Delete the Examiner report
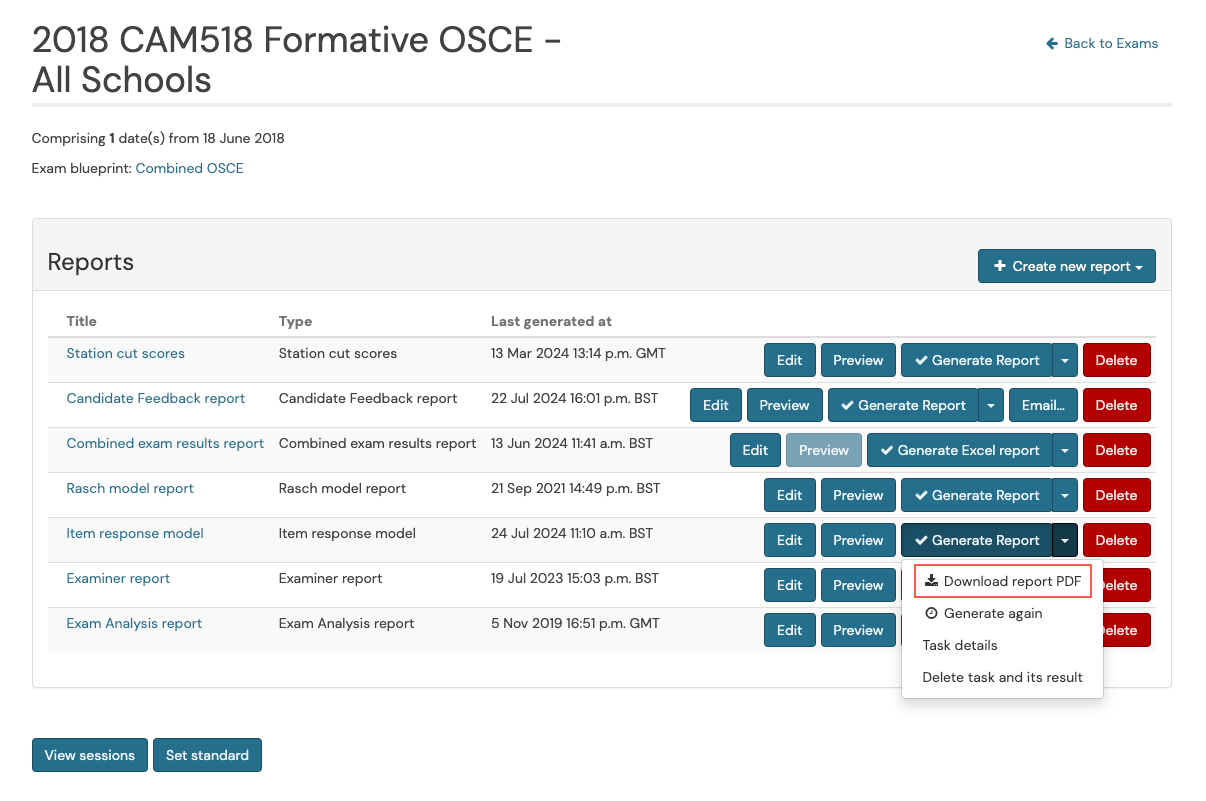The width and height of the screenshot is (1206, 801). (1132, 585)
